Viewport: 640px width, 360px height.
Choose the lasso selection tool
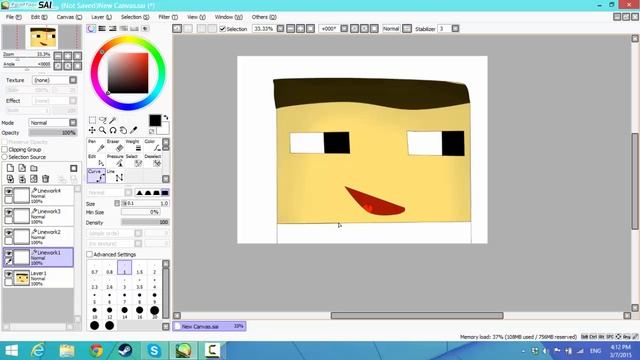point(102,120)
